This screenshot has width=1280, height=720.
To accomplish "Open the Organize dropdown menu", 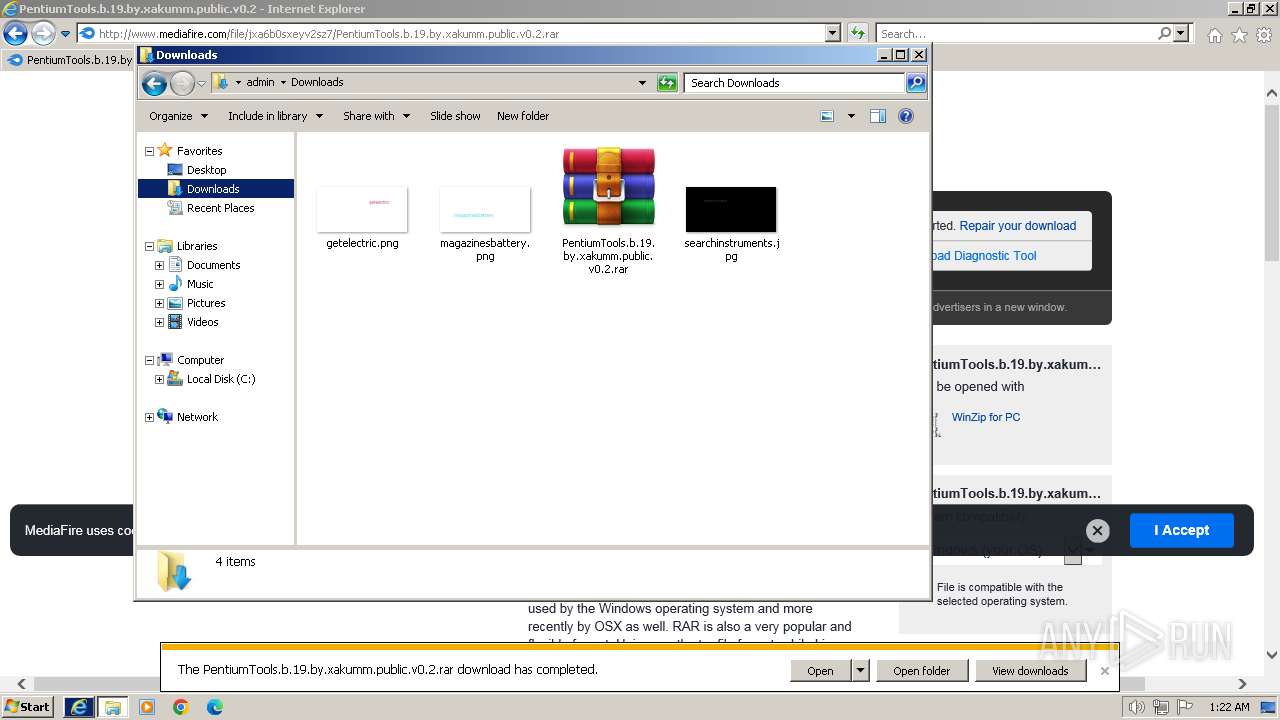I will [179, 116].
